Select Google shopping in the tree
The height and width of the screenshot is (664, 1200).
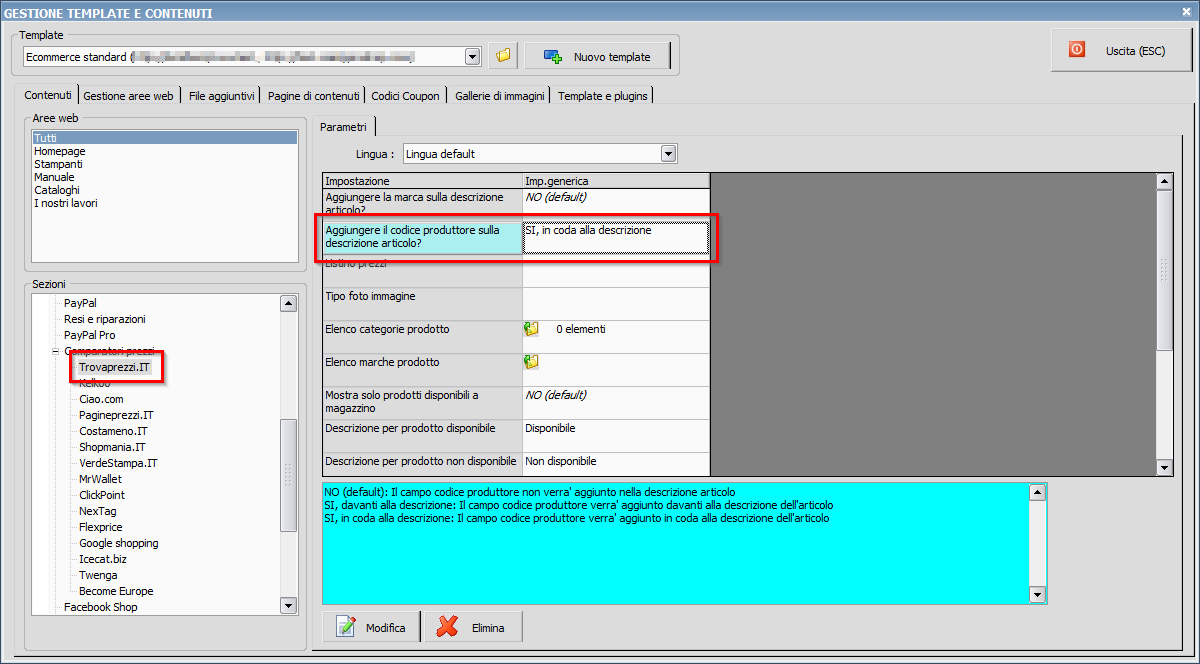[119, 543]
